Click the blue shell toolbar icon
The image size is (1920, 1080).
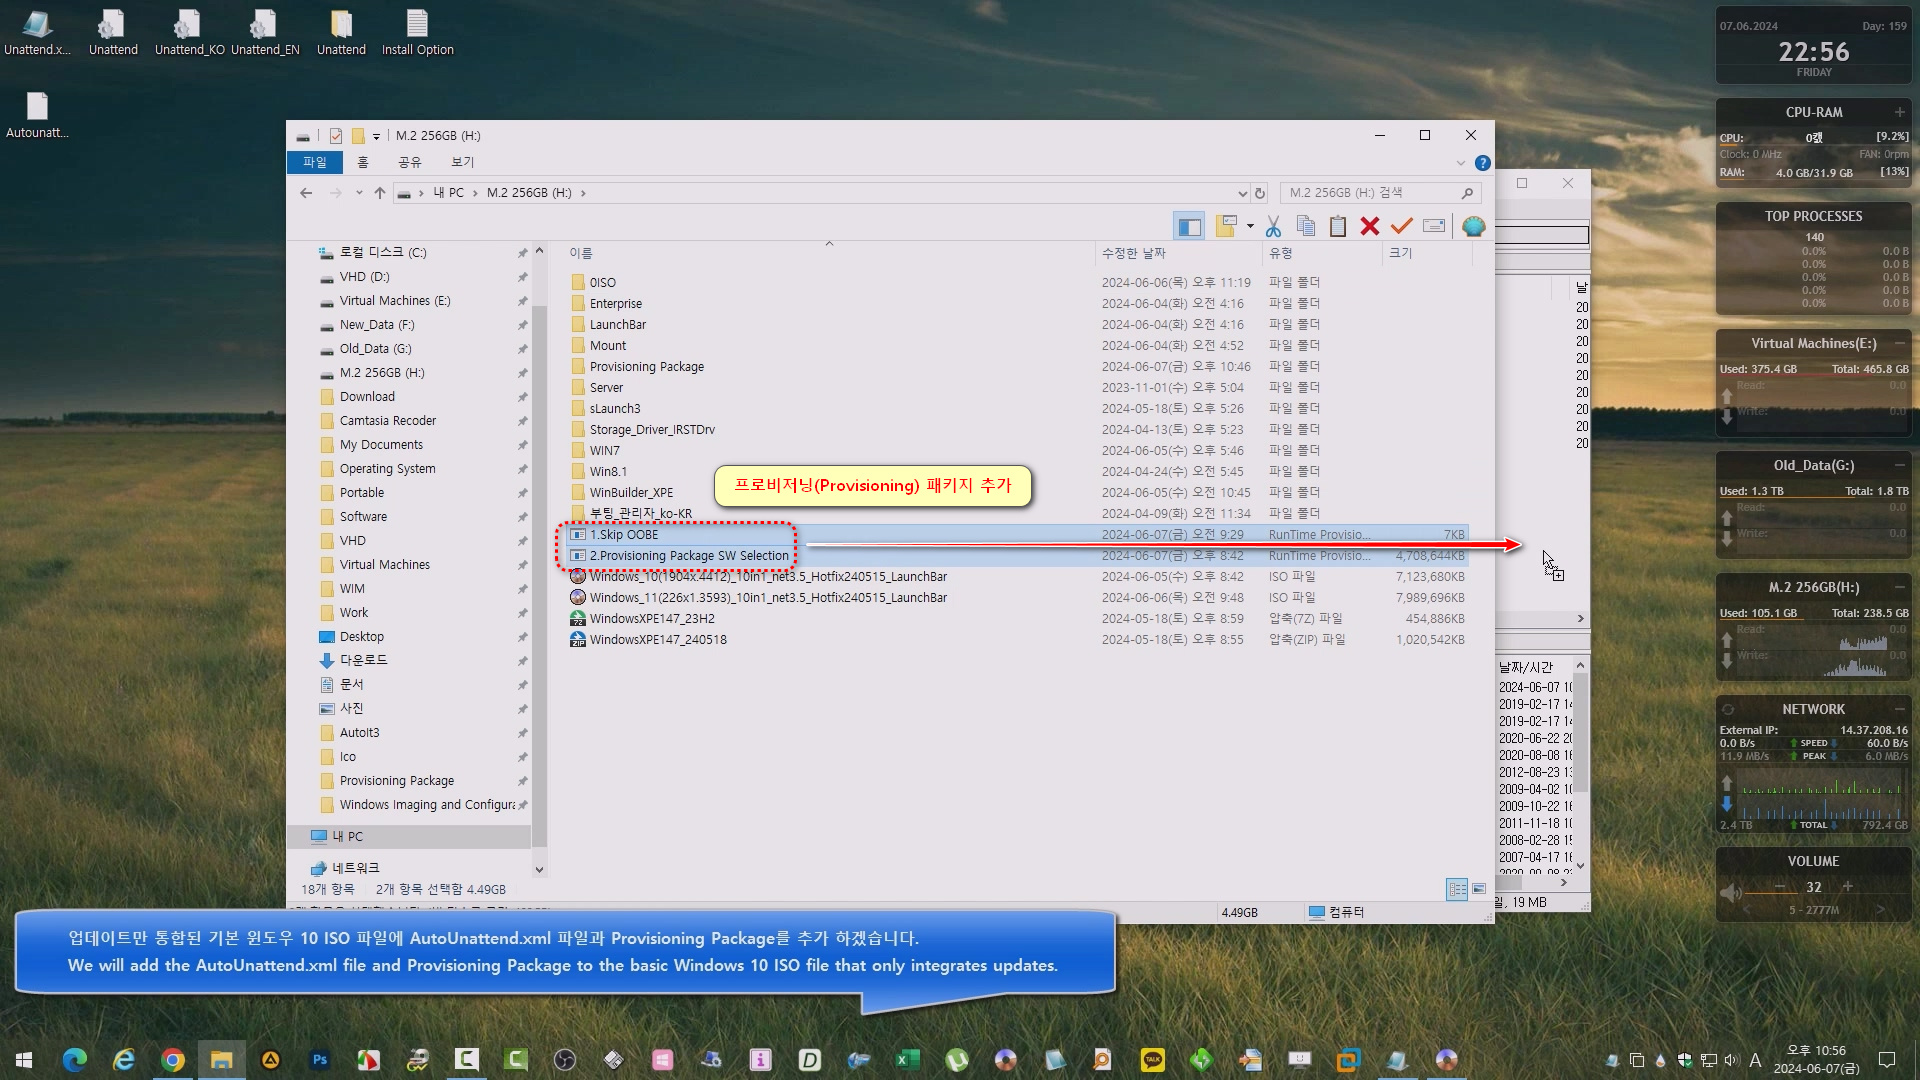click(1473, 227)
